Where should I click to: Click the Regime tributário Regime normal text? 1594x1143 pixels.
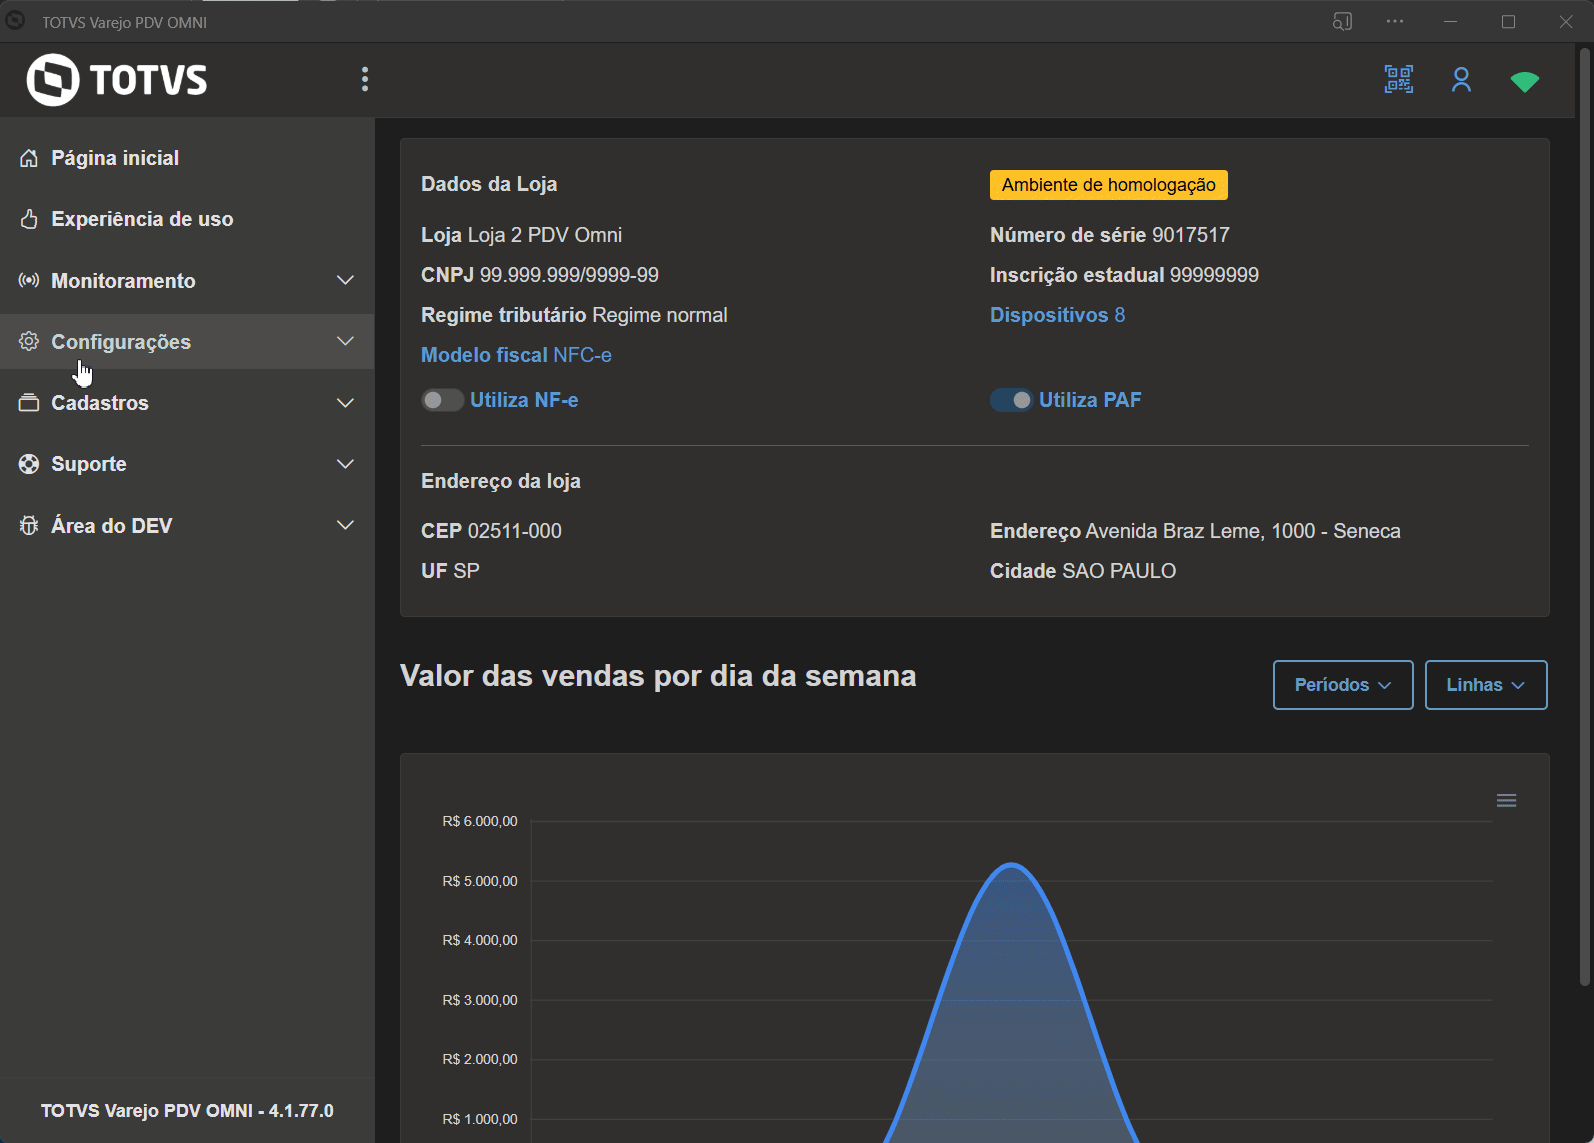[574, 315]
